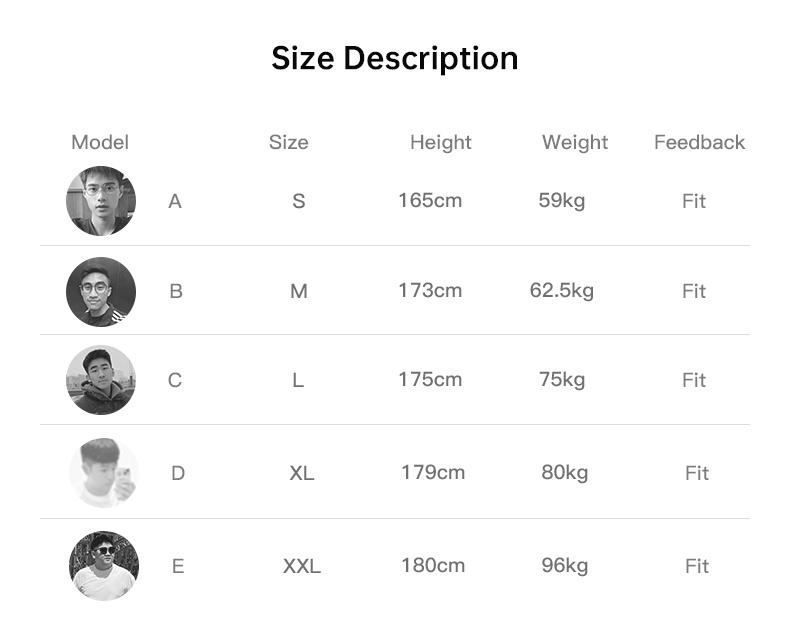Click the XXL size cell
This screenshot has width=790, height=630.
click(x=302, y=566)
